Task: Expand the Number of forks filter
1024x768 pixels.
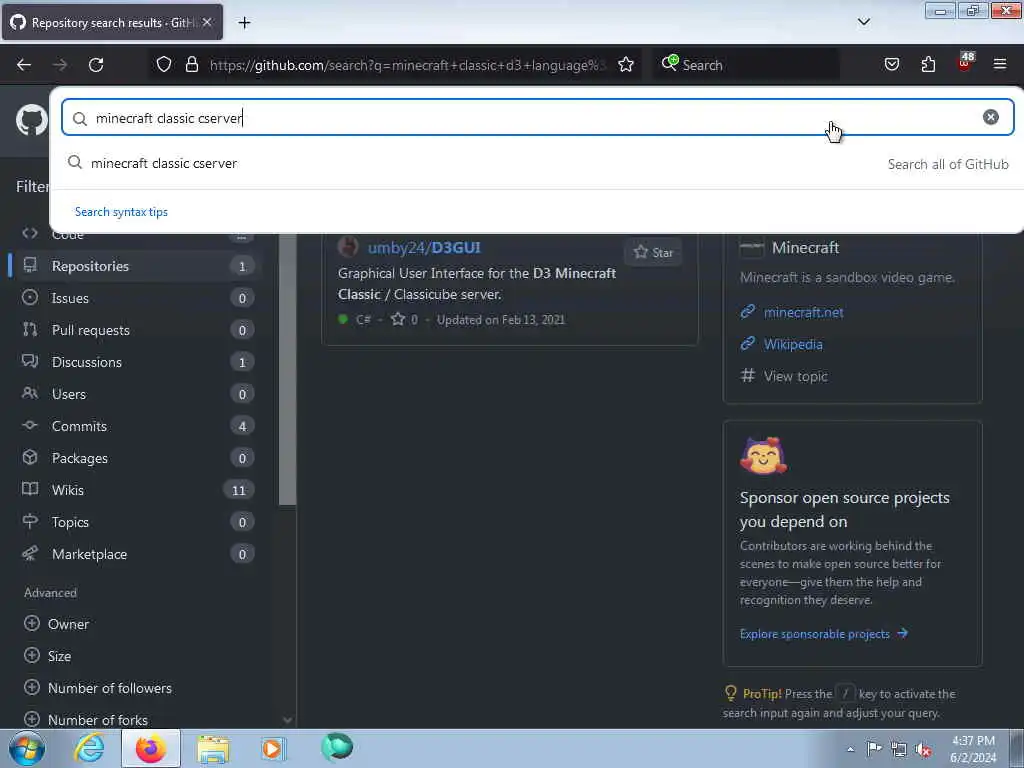Action: tap(86, 720)
